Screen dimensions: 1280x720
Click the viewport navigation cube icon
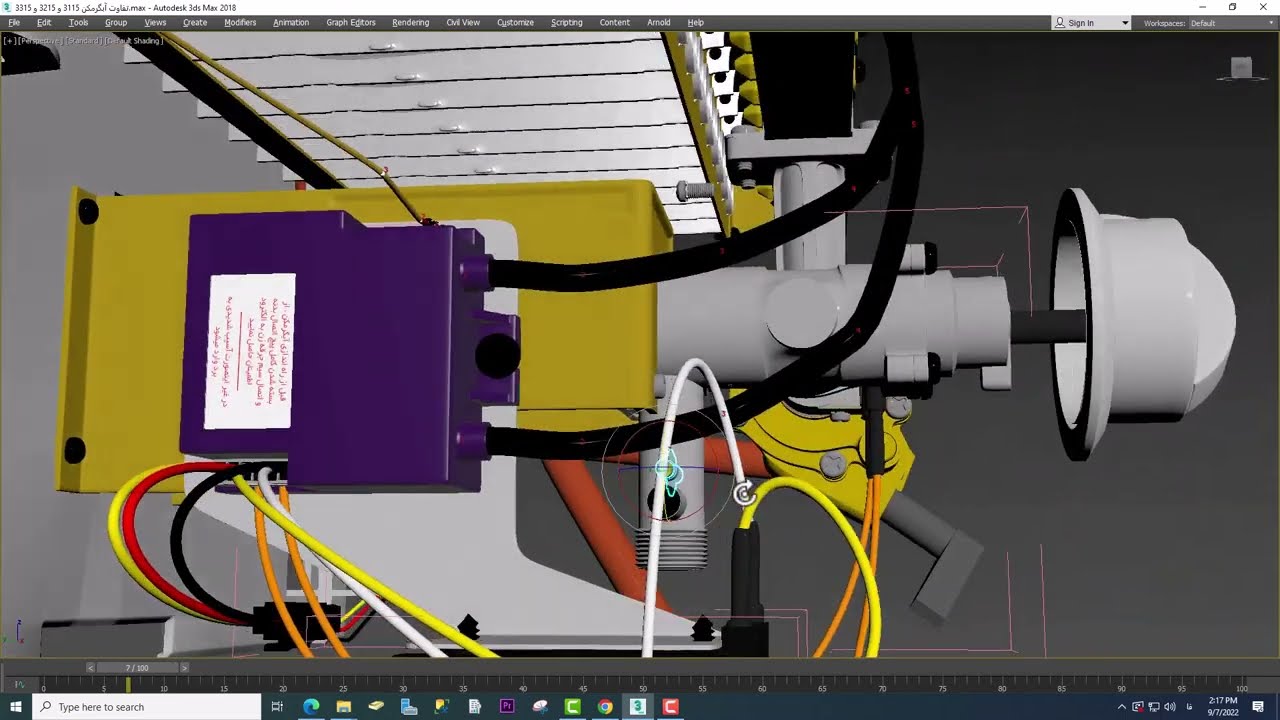coord(1241,67)
